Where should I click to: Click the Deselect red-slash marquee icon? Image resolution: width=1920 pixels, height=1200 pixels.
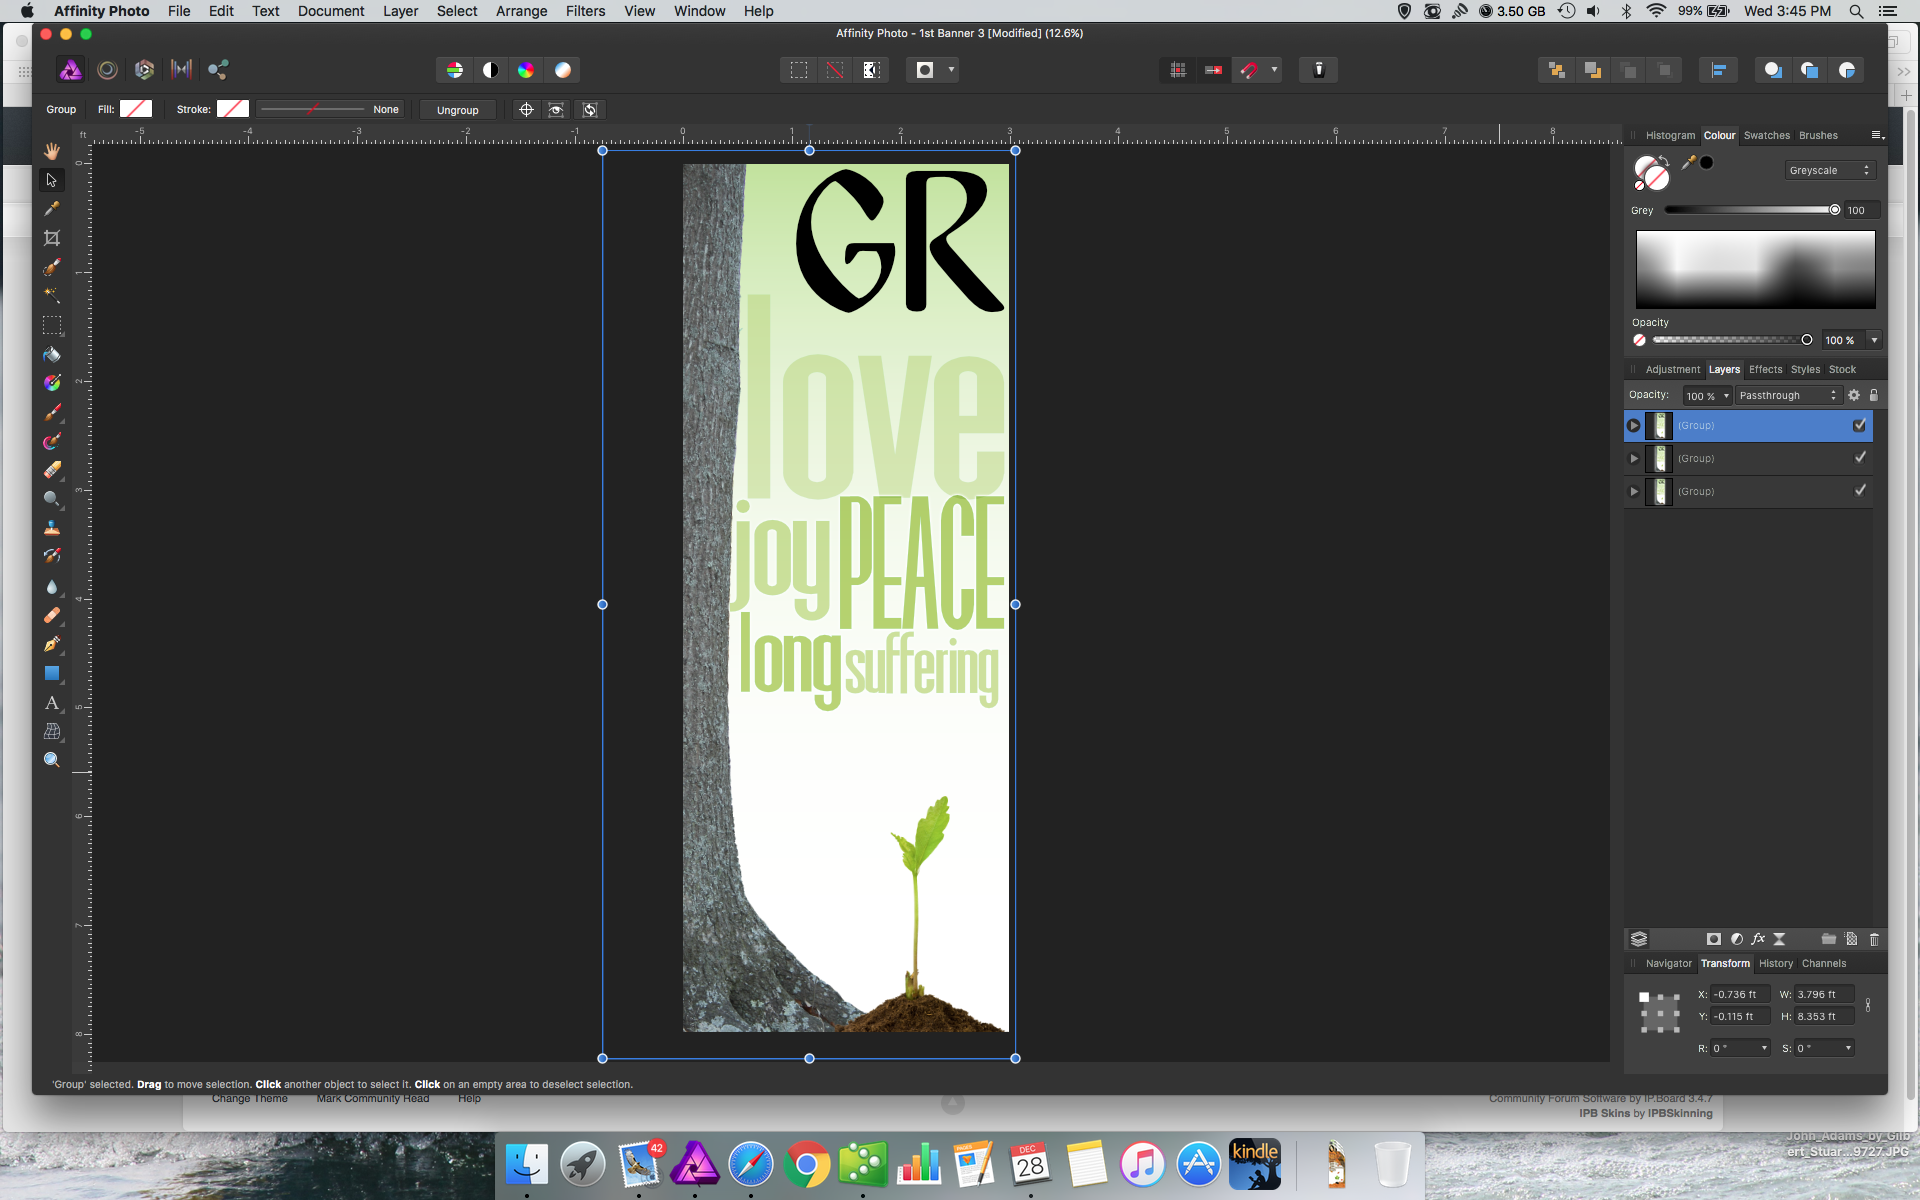[835, 70]
